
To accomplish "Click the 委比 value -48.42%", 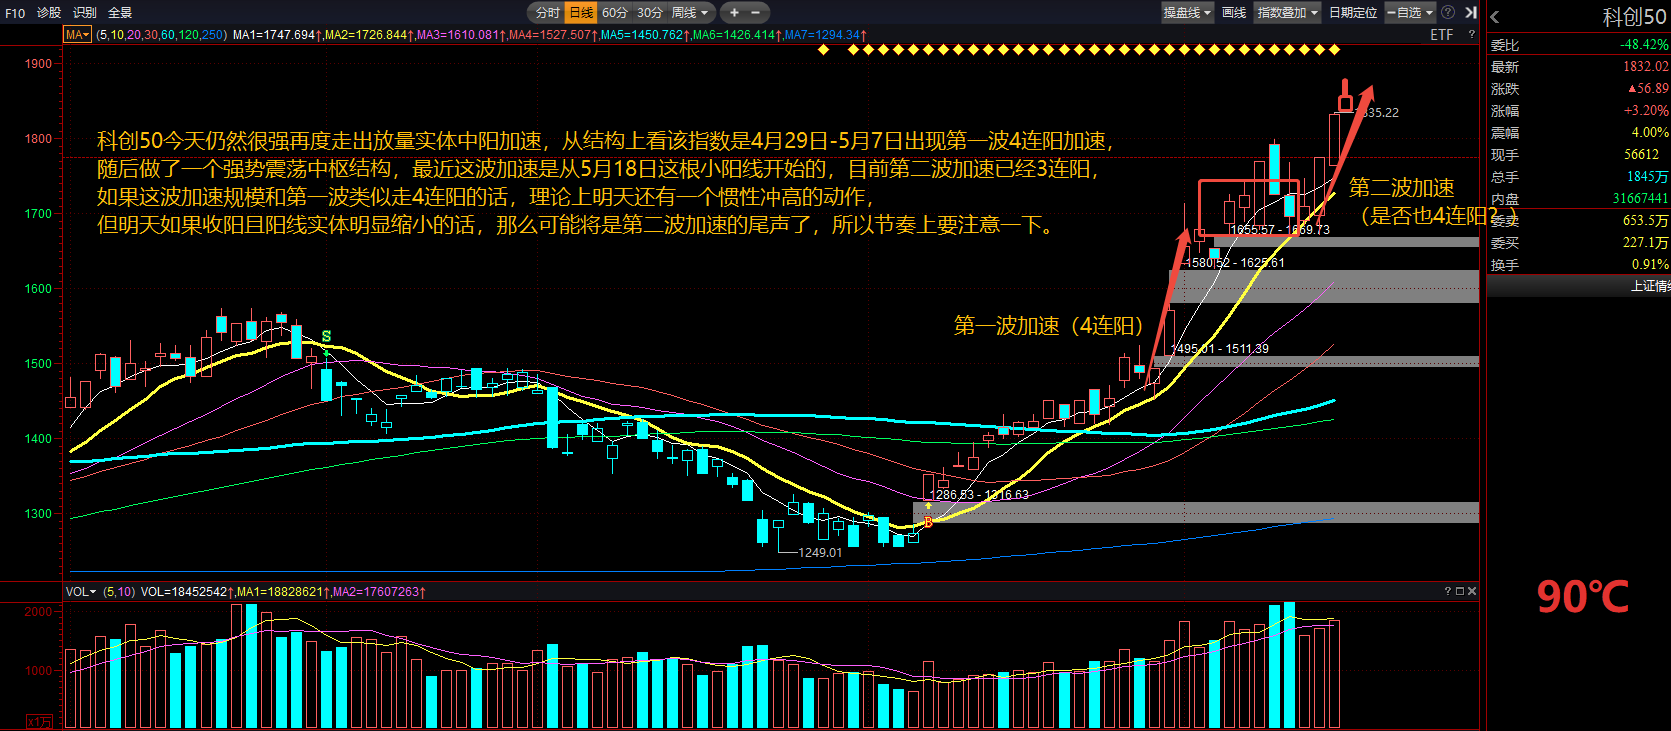I will pos(1644,45).
